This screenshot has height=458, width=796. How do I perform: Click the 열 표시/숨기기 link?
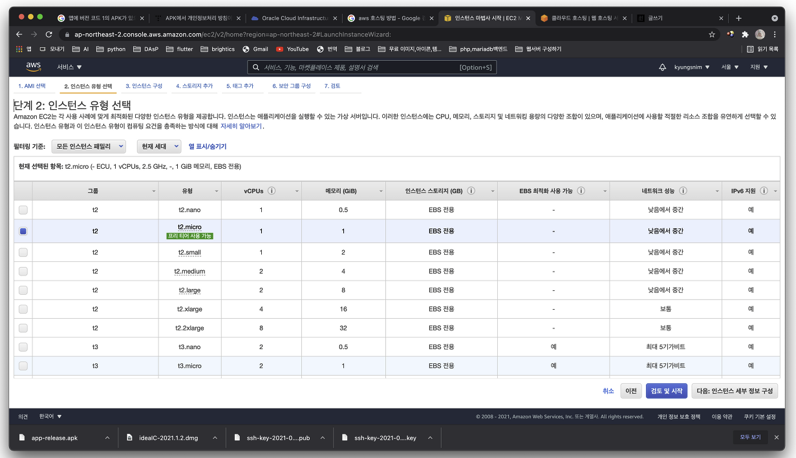pyautogui.click(x=208, y=146)
